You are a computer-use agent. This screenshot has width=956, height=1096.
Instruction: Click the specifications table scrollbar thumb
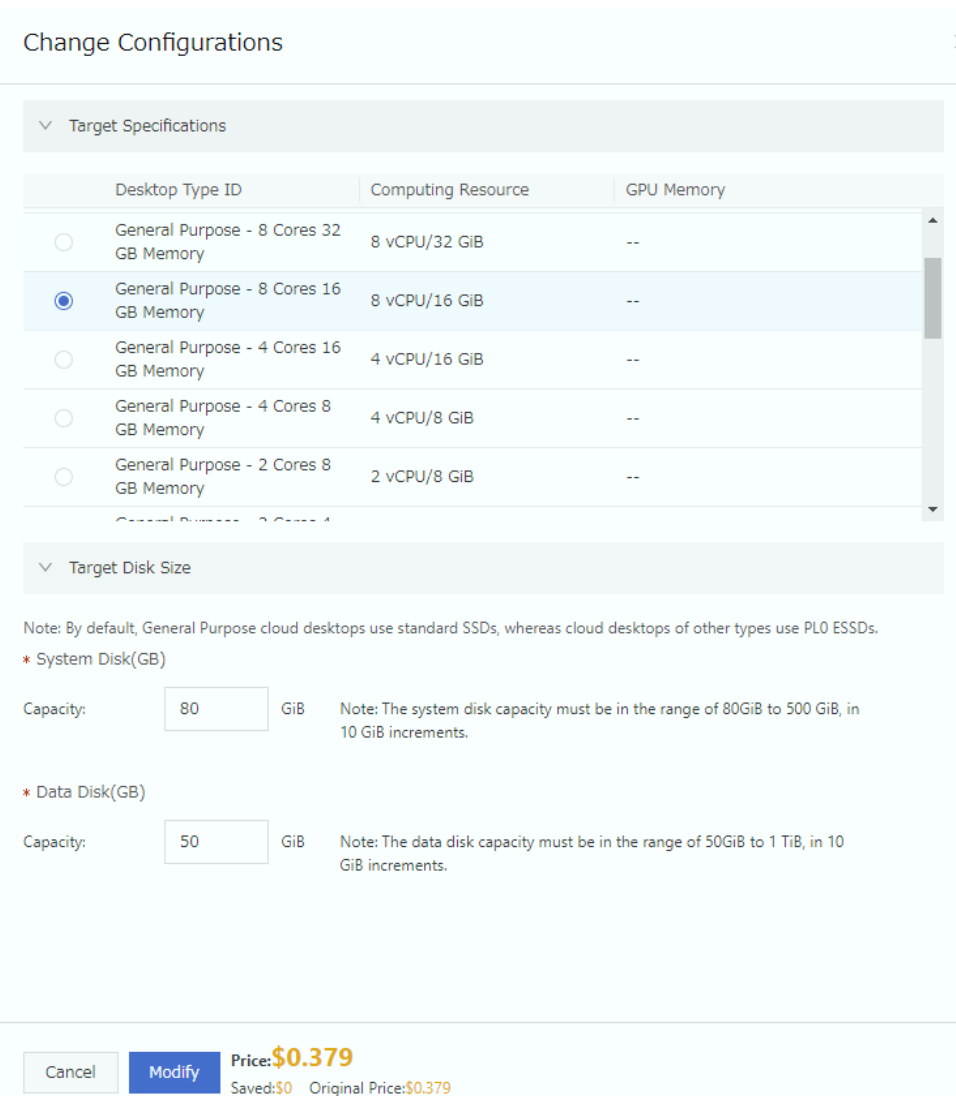[933, 298]
